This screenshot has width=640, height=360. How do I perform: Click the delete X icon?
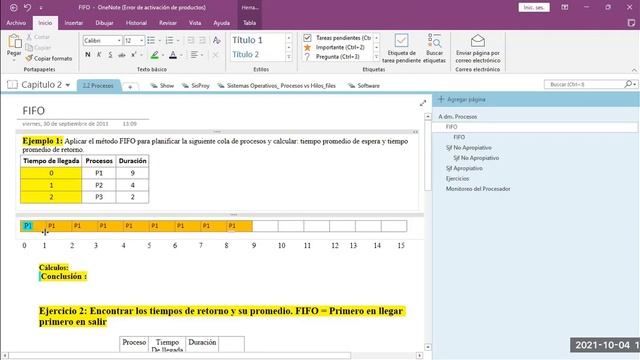point(216,55)
